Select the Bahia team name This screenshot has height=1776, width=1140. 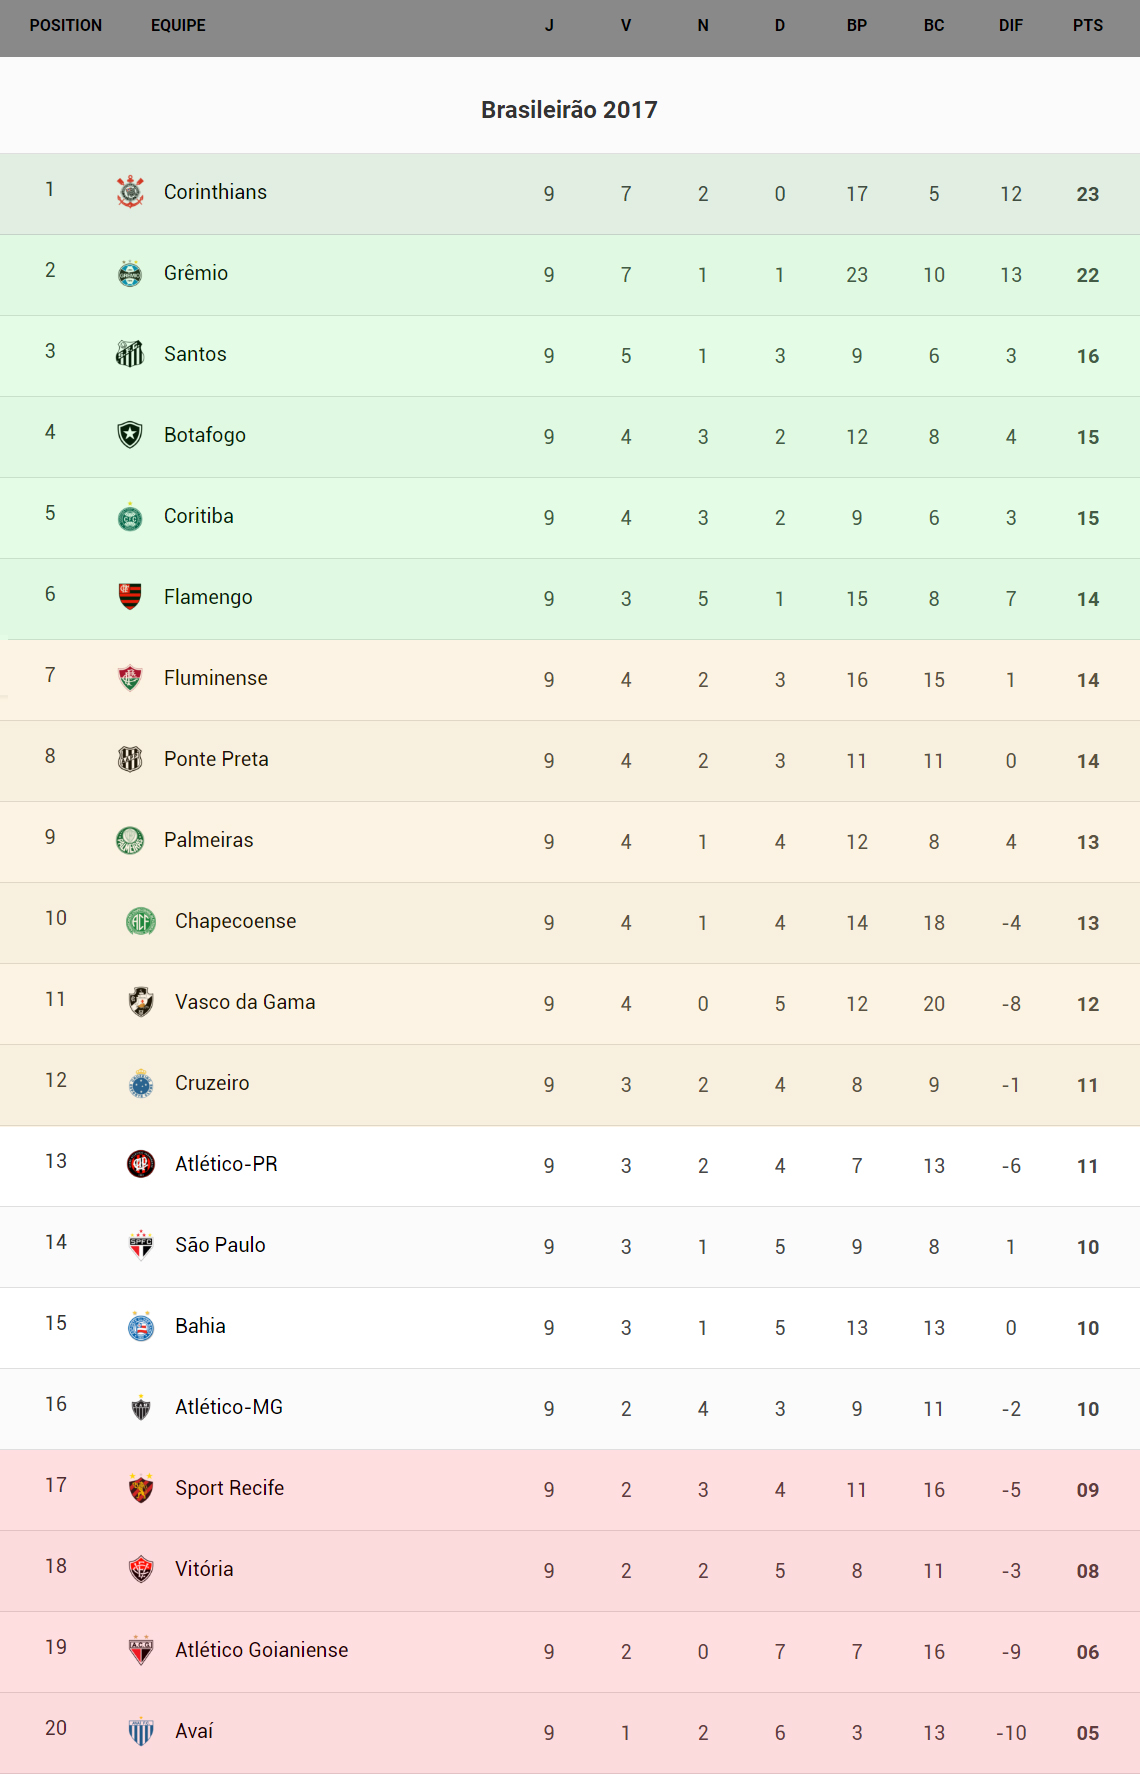coord(200,1326)
